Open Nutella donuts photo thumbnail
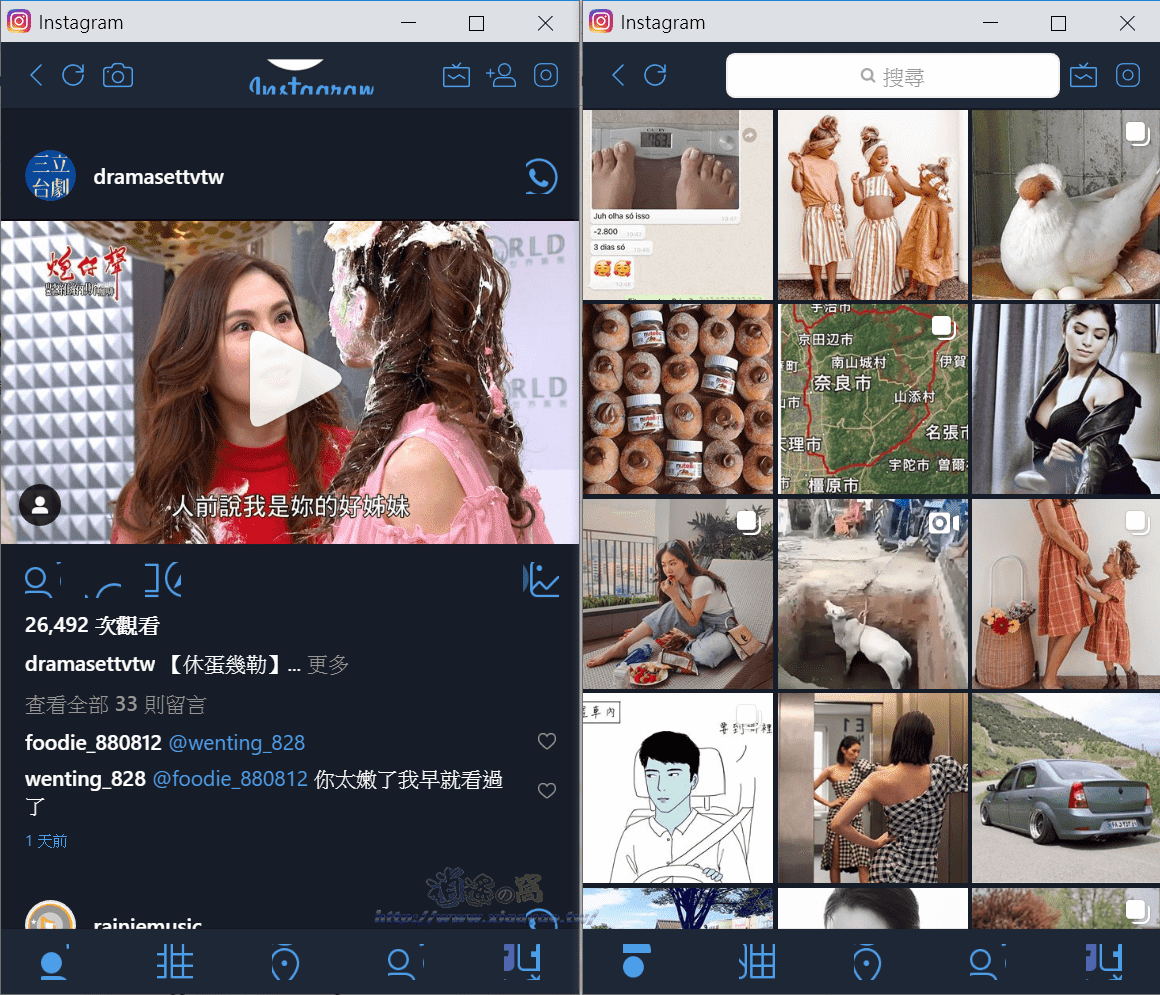This screenshot has width=1160, height=995. point(678,399)
